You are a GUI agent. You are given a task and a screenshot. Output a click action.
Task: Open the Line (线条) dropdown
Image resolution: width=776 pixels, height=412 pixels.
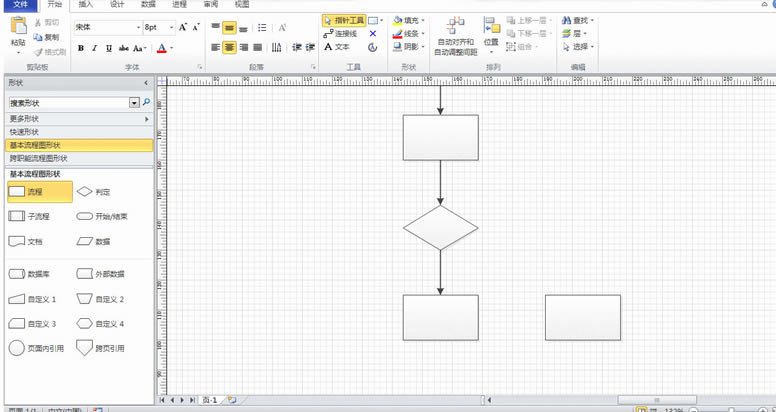tap(409, 34)
